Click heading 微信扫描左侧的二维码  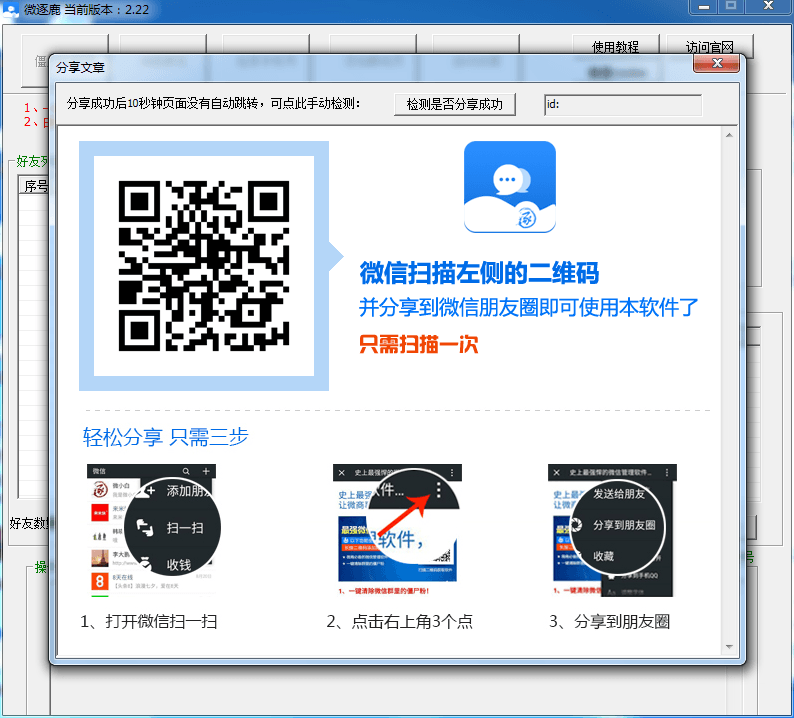pyautogui.click(x=479, y=273)
